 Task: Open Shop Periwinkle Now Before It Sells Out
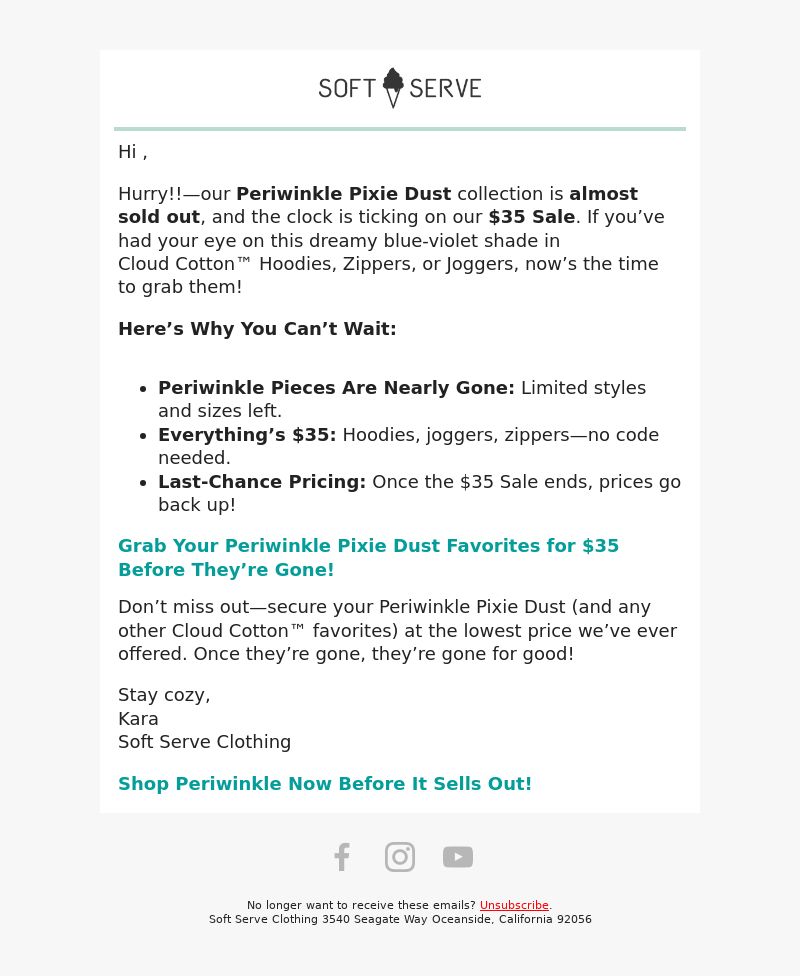click(325, 784)
